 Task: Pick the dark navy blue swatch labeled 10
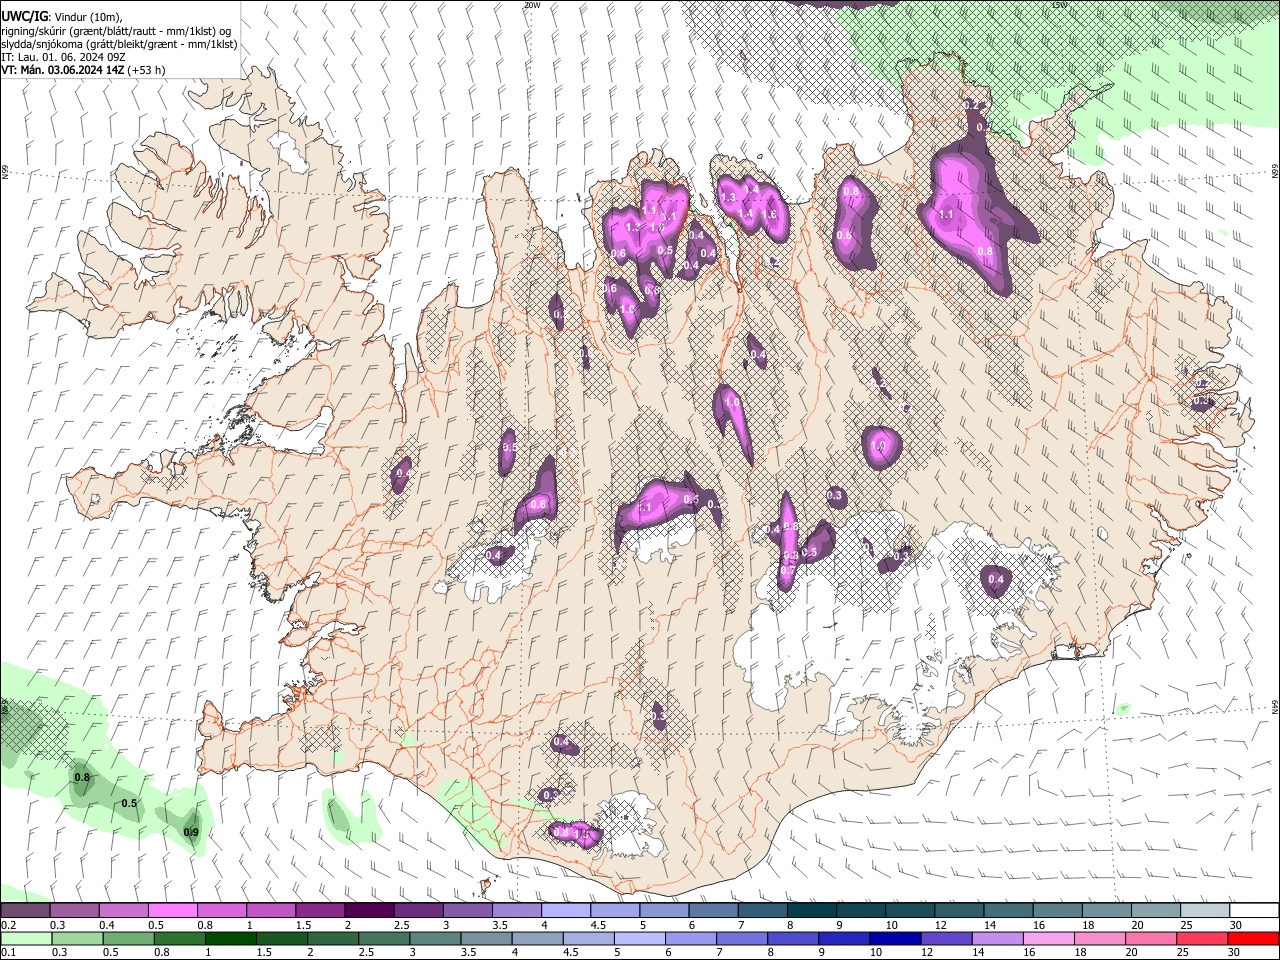tap(893, 938)
